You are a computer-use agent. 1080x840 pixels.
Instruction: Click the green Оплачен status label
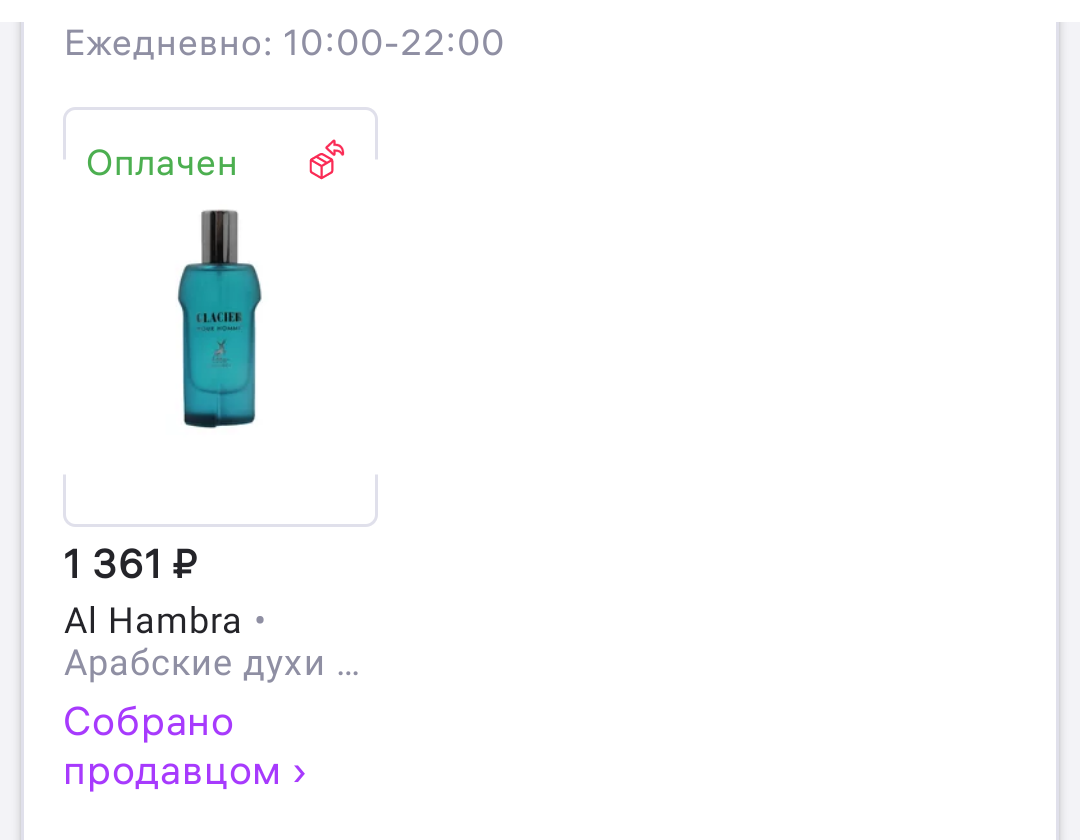(x=162, y=164)
